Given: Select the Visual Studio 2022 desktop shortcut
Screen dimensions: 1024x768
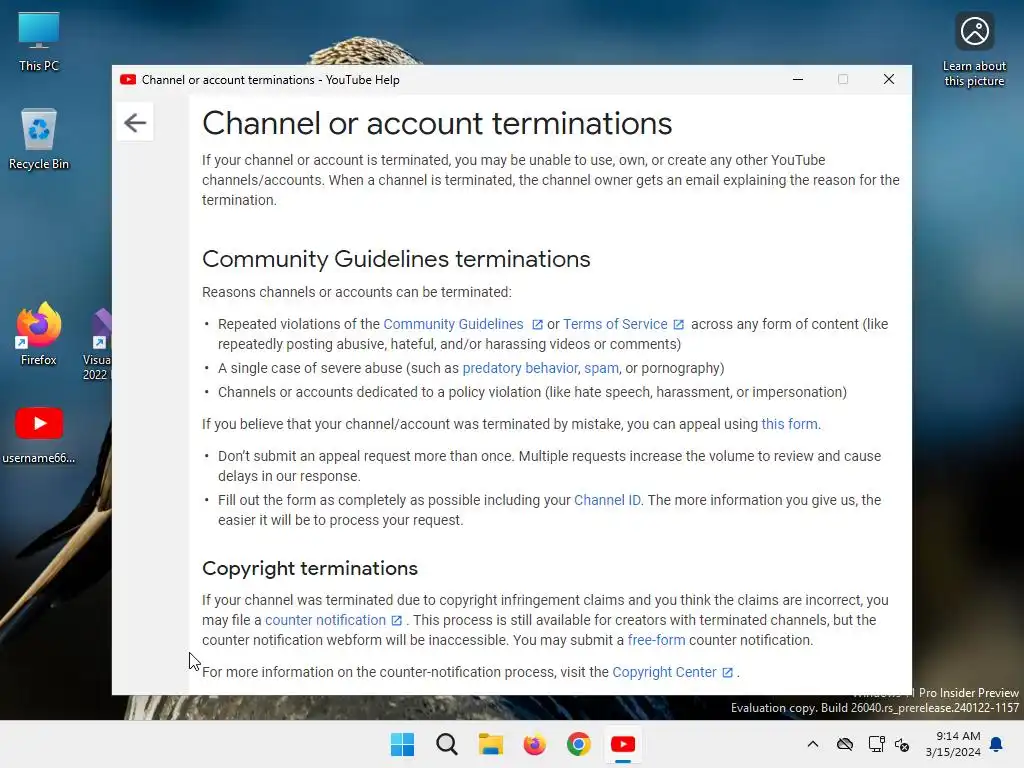Looking at the screenshot, I should (x=98, y=344).
